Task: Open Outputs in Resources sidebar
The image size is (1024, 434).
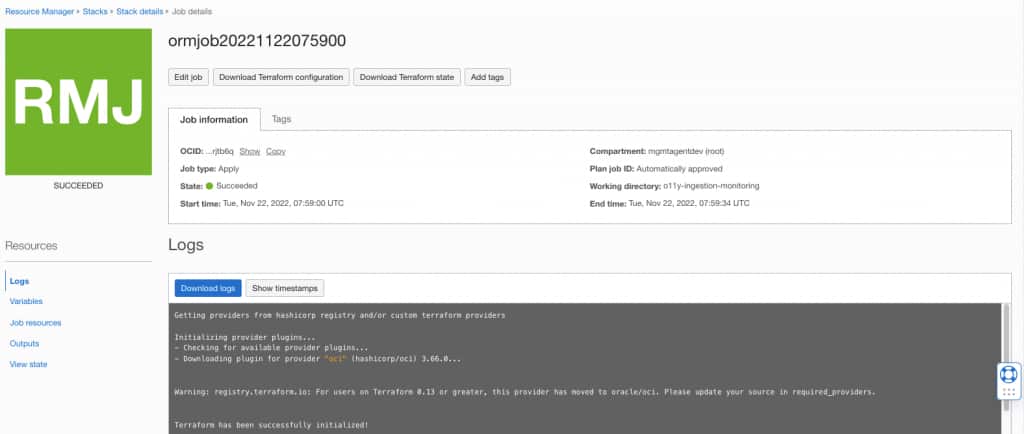Action: coord(24,343)
